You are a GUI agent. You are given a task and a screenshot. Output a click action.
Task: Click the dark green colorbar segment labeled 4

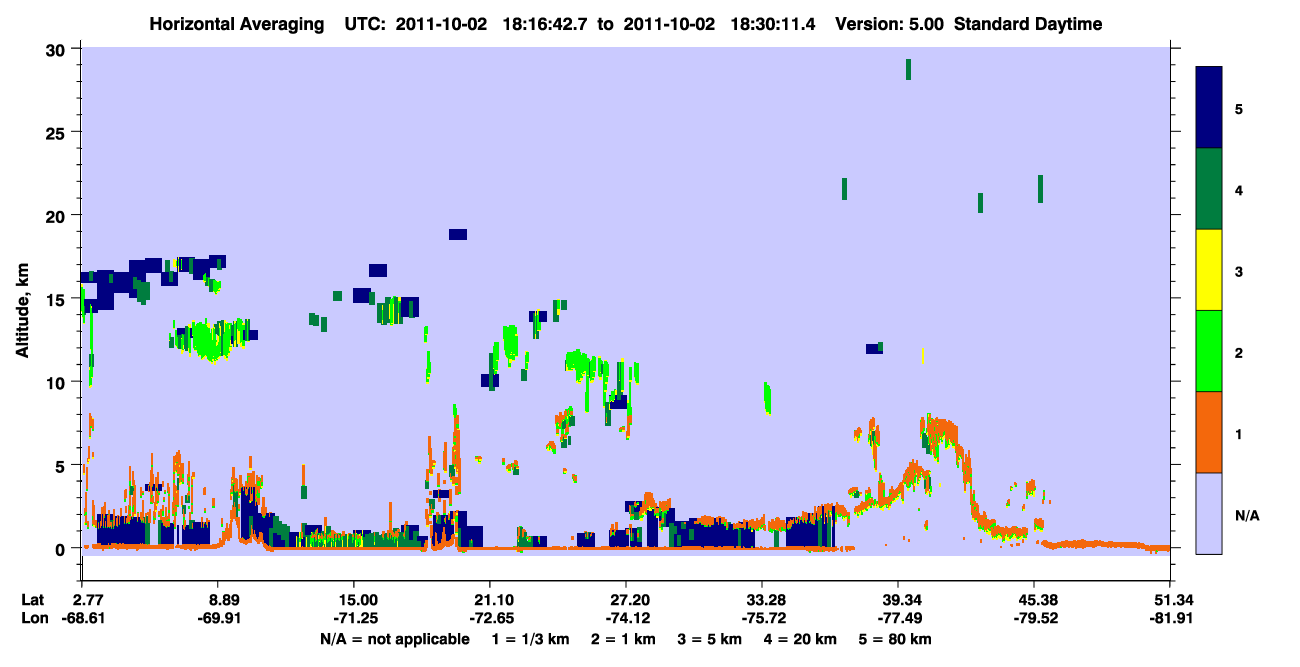pos(1209,189)
